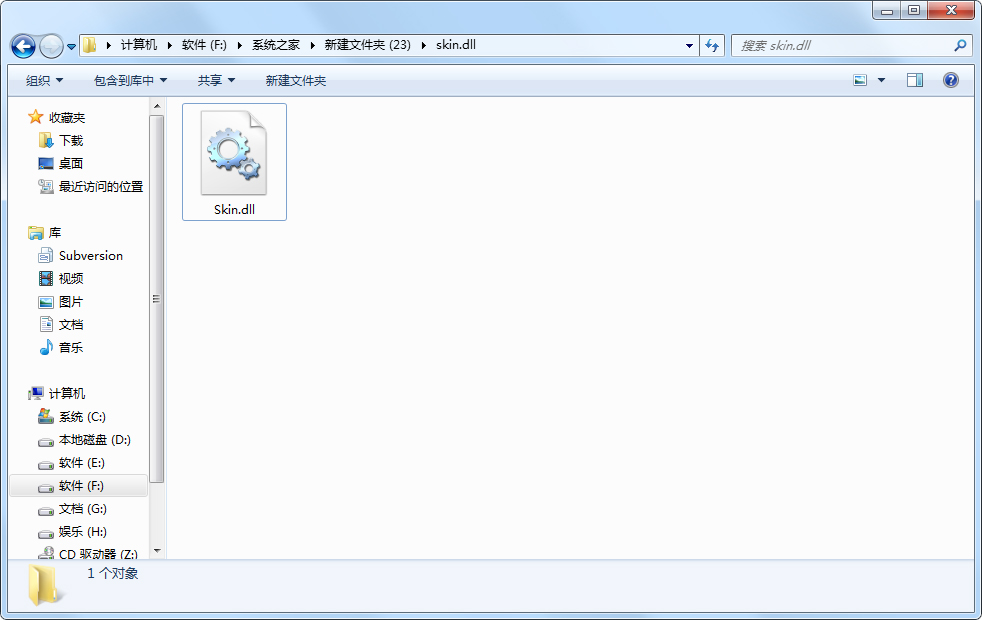This screenshot has width=982, height=620.
Task: Open the Help question mark icon
Action: [x=950, y=80]
